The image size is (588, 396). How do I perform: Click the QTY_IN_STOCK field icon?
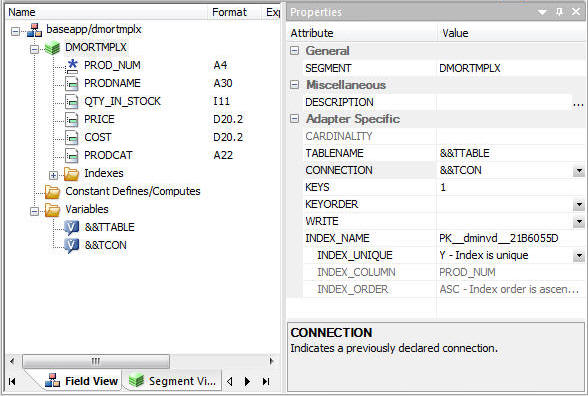click(72, 102)
